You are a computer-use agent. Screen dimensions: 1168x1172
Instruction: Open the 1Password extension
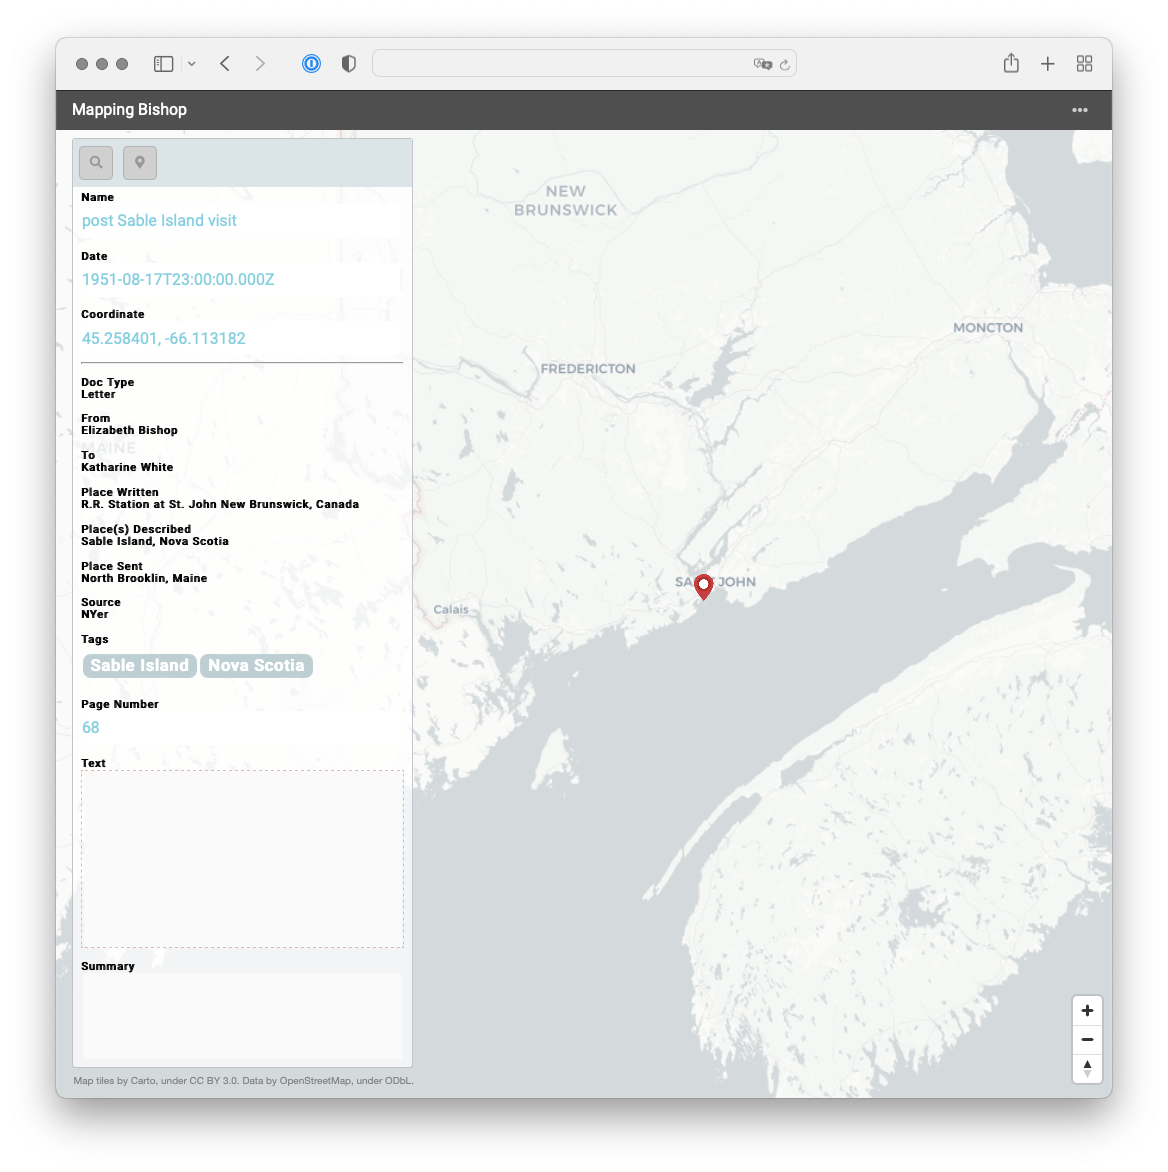312,64
